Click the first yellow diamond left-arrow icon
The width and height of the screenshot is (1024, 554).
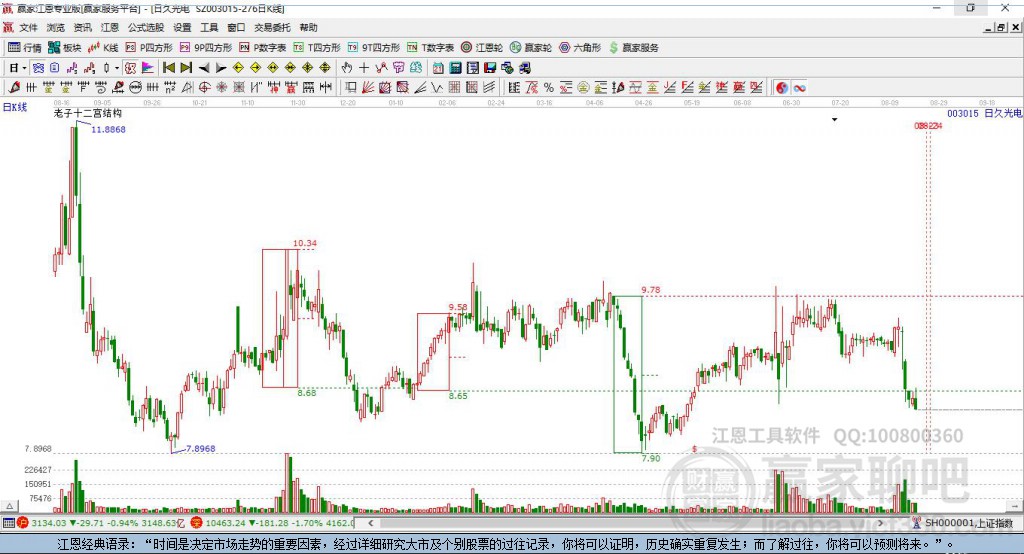tap(238, 68)
